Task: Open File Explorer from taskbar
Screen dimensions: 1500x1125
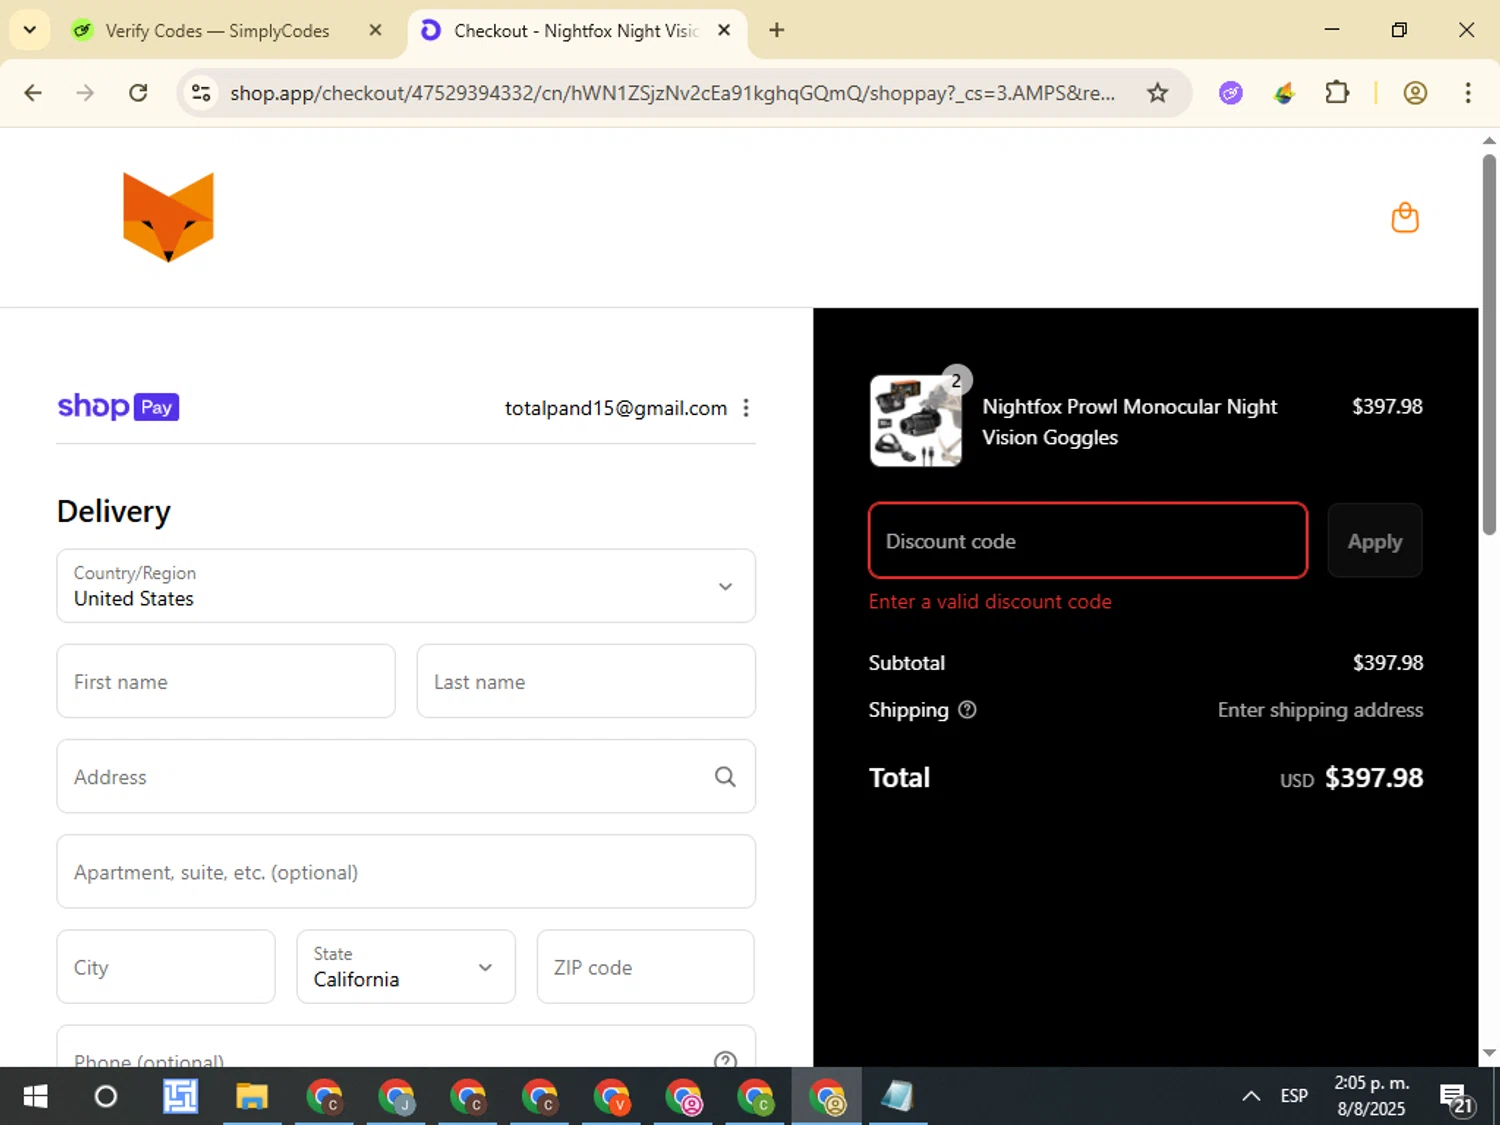Action: click(x=252, y=1097)
